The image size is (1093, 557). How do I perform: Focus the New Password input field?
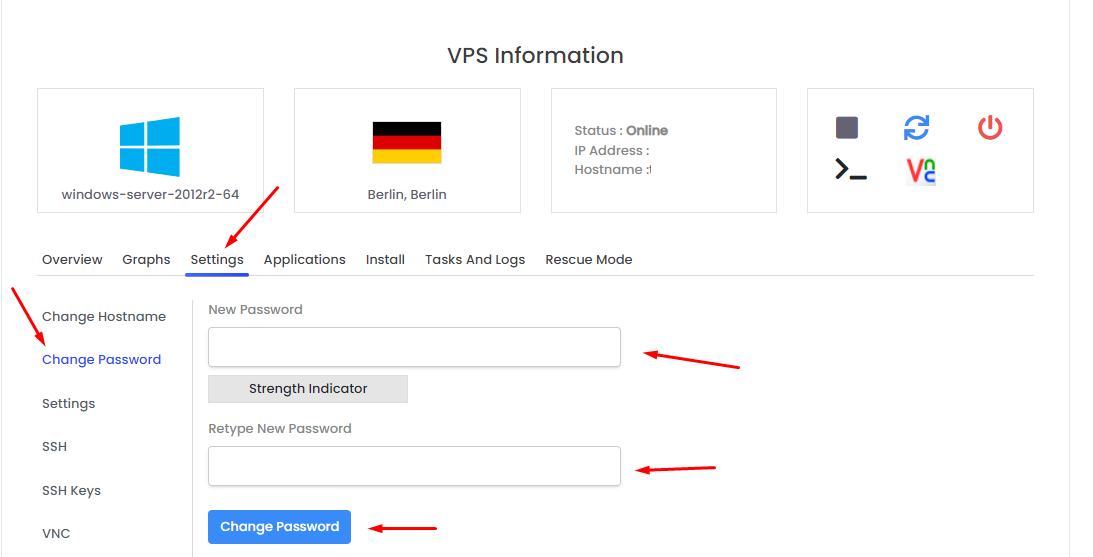(x=414, y=347)
